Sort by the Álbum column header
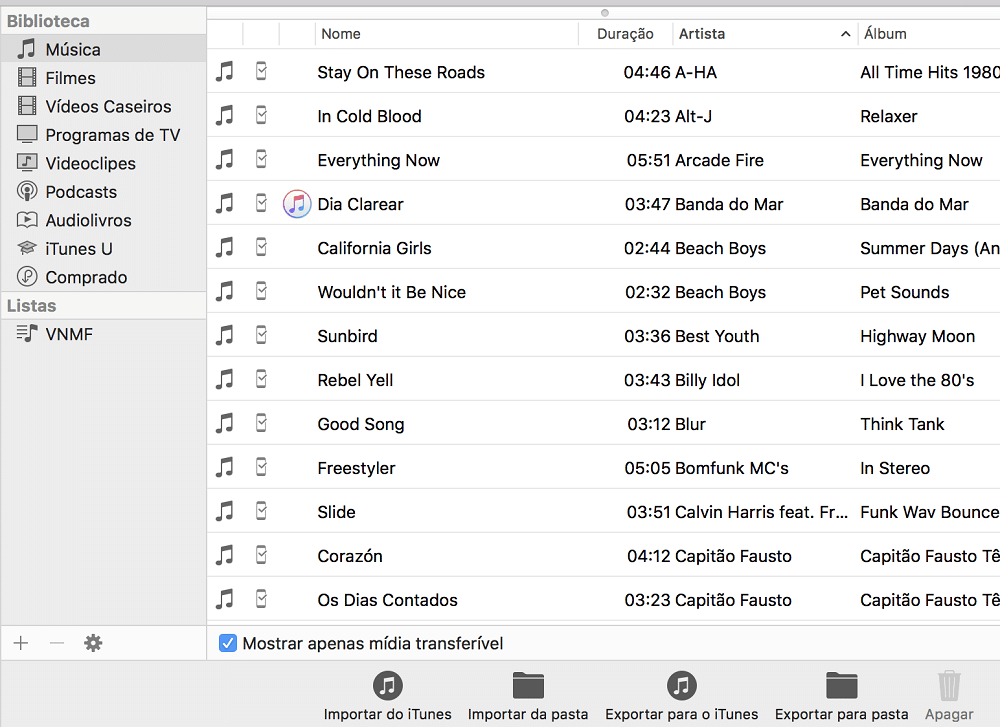 (929, 34)
